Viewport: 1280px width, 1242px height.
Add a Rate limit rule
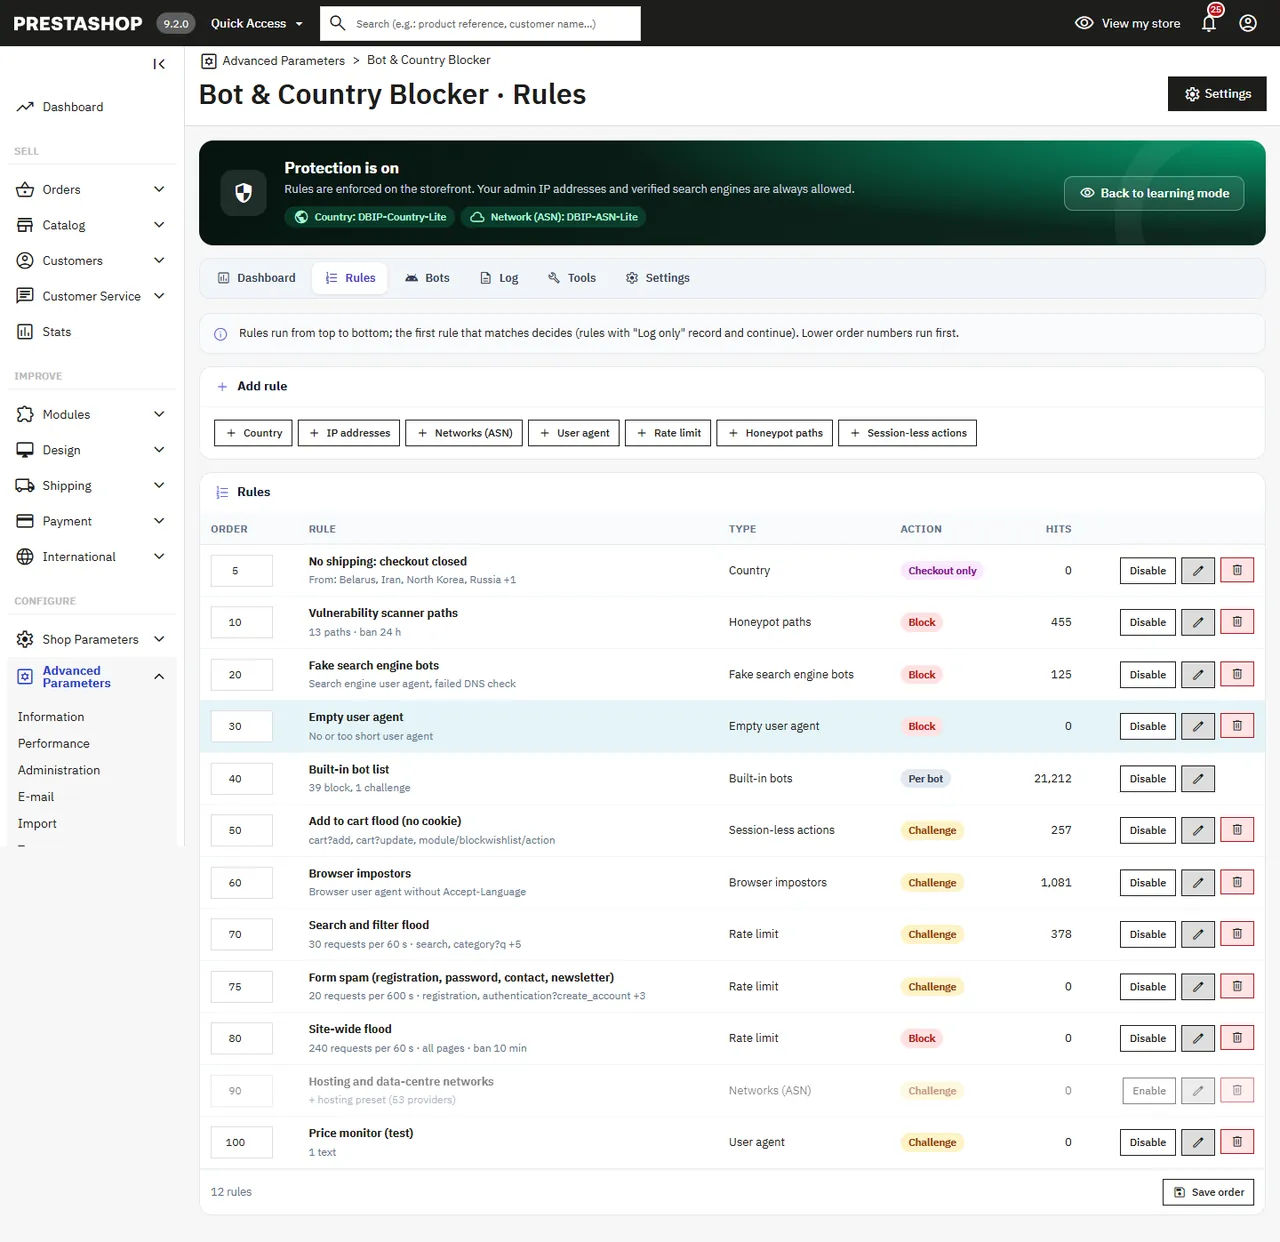[x=668, y=433]
